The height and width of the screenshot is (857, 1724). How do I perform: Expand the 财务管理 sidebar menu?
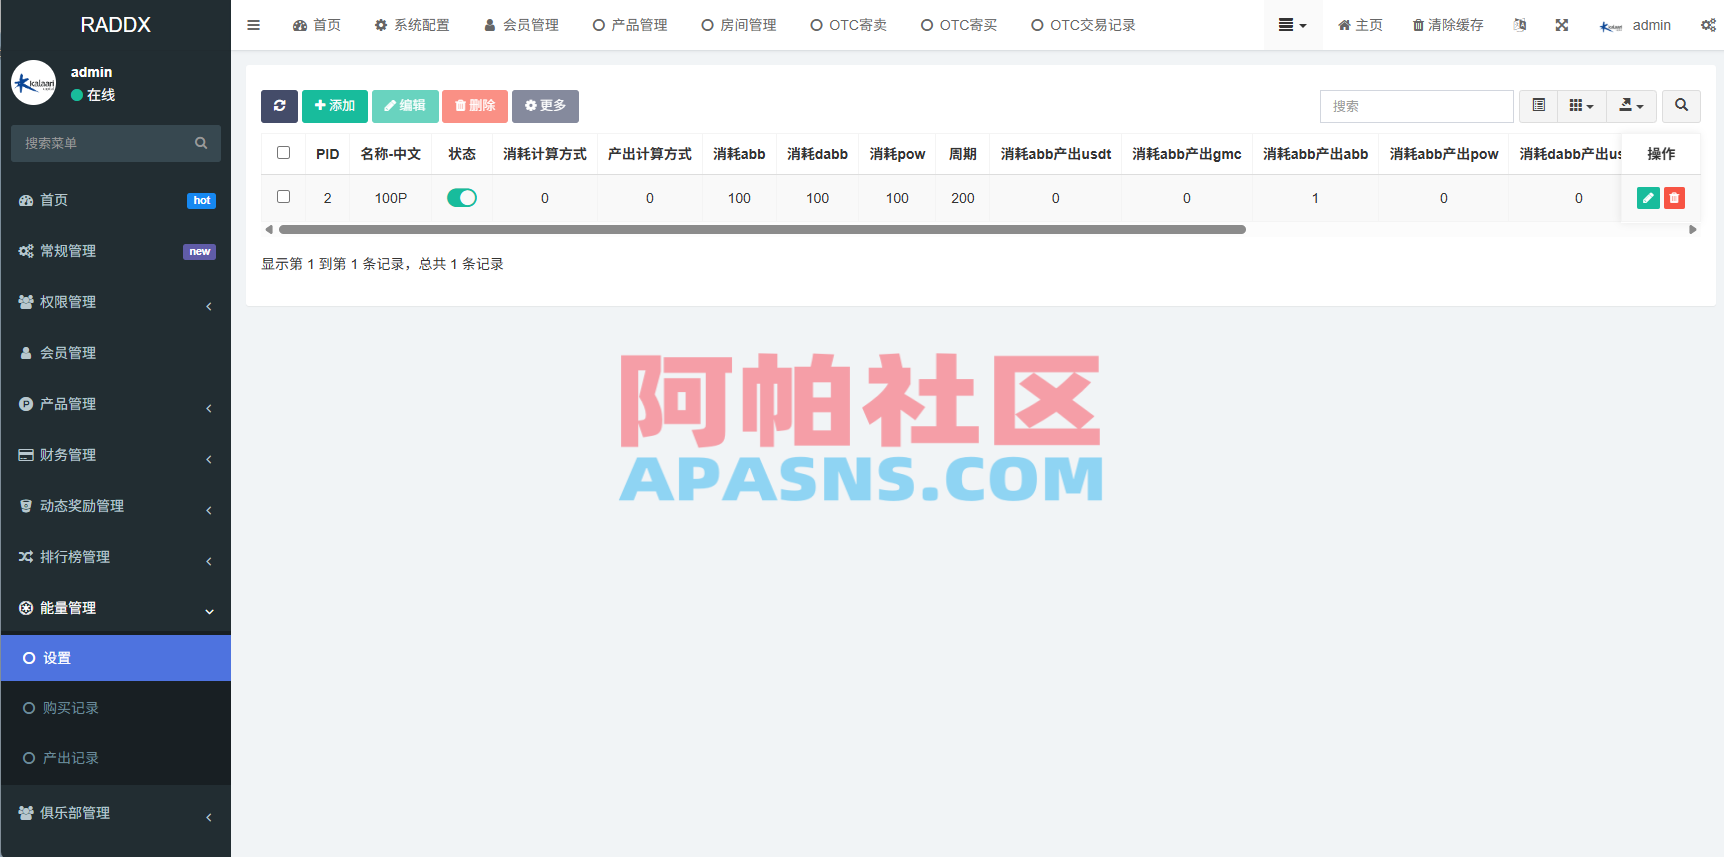point(116,455)
